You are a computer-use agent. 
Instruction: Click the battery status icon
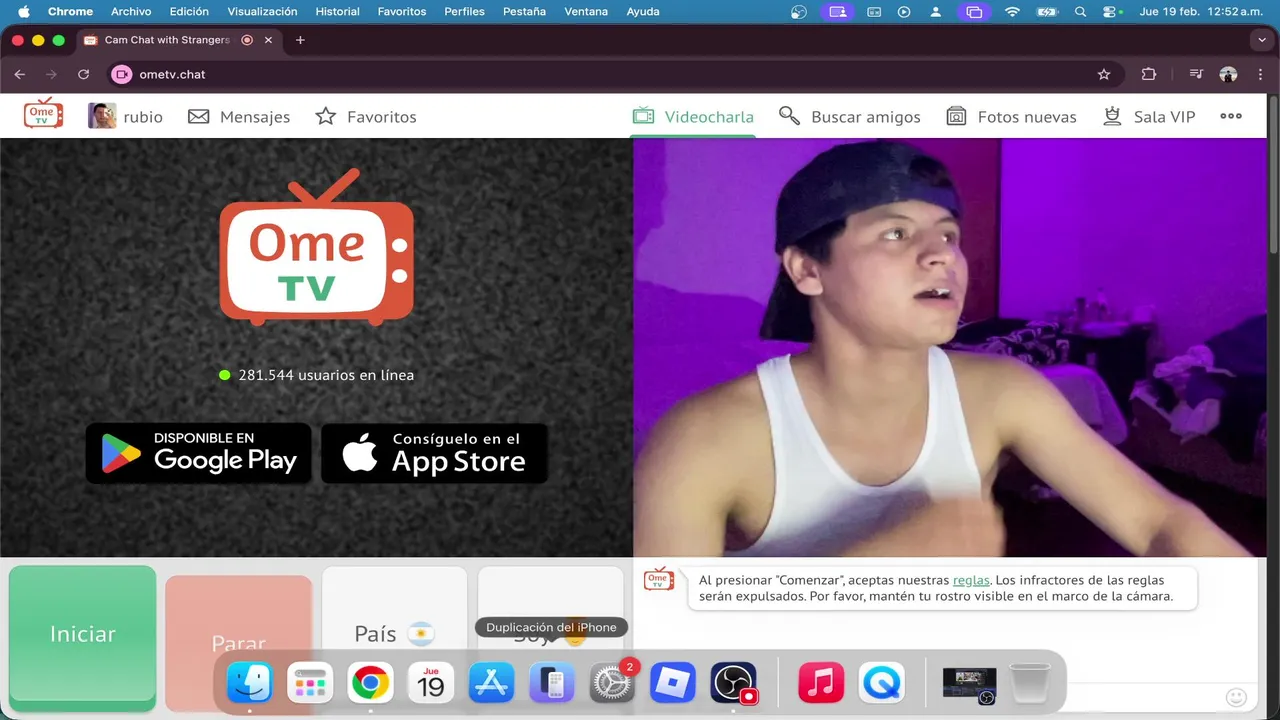1047,12
